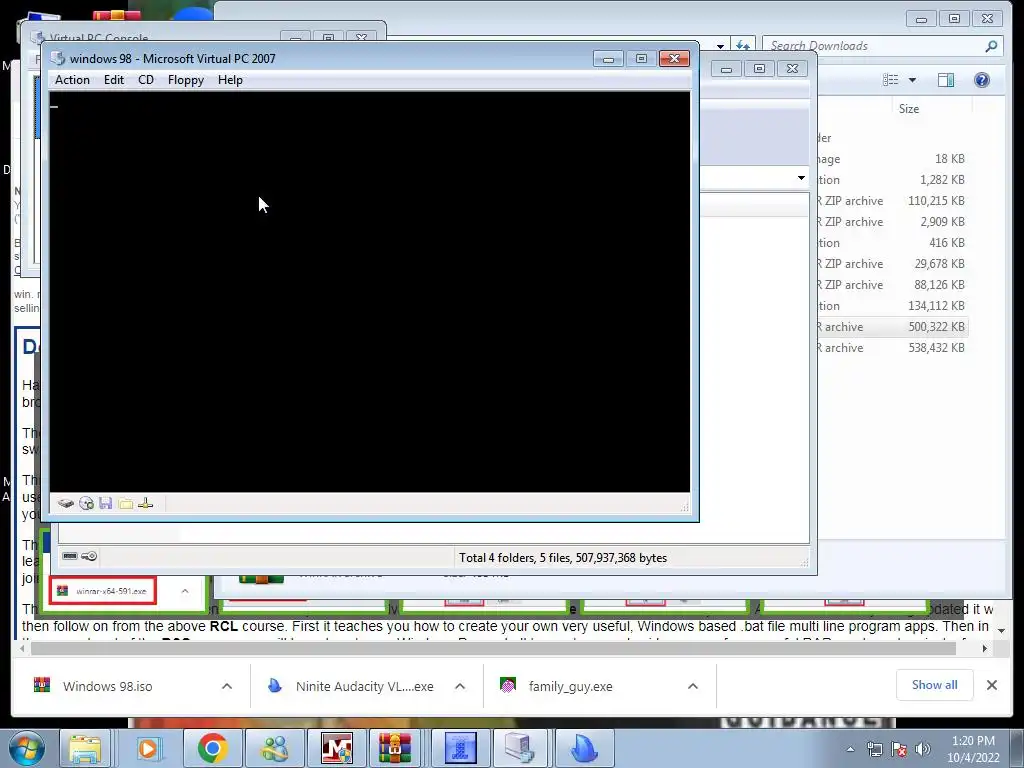
Task: Click the drive icon in WinRAR status bar
Action: (x=70, y=556)
